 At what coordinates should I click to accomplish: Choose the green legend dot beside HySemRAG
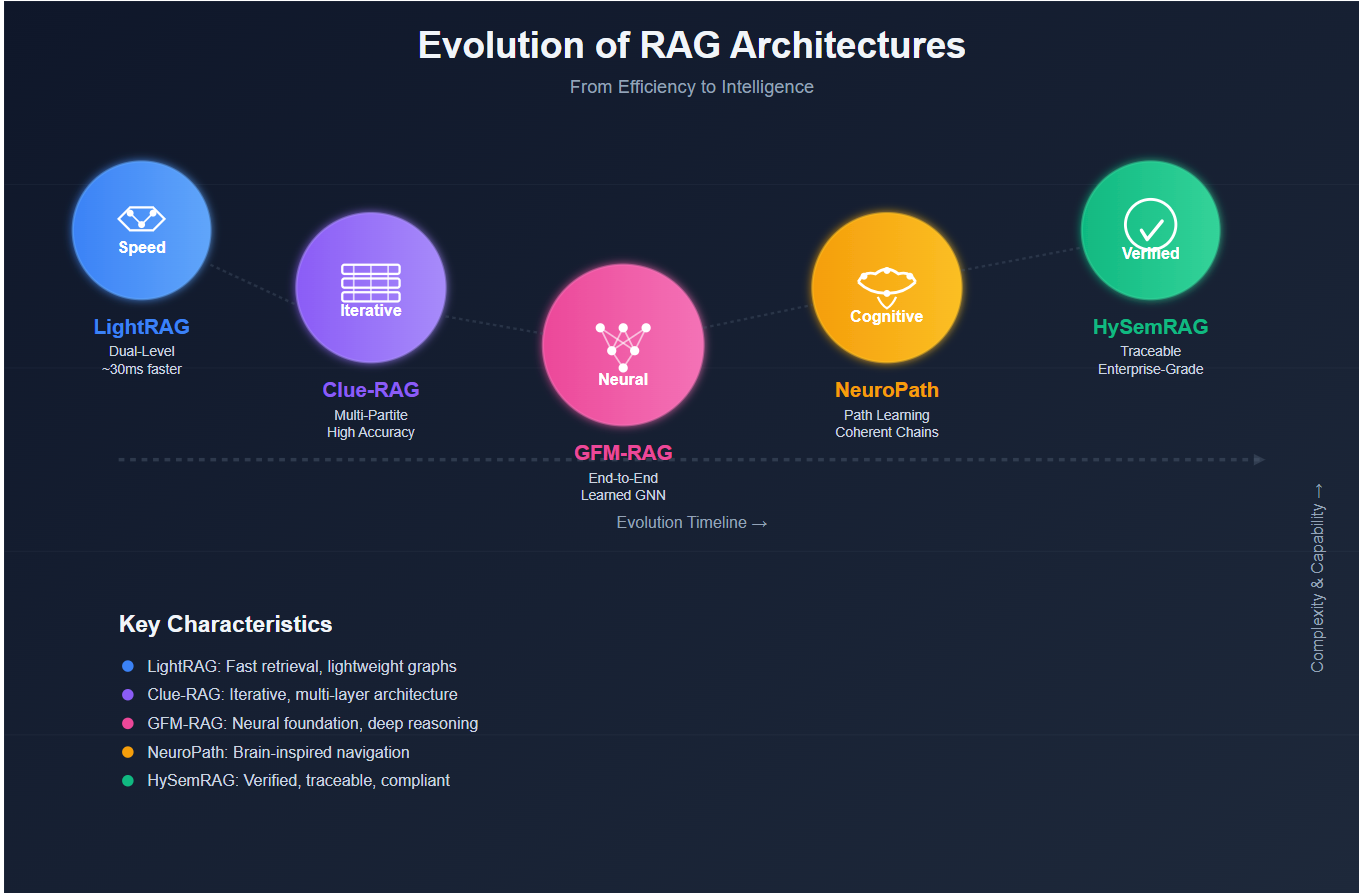click(x=127, y=780)
